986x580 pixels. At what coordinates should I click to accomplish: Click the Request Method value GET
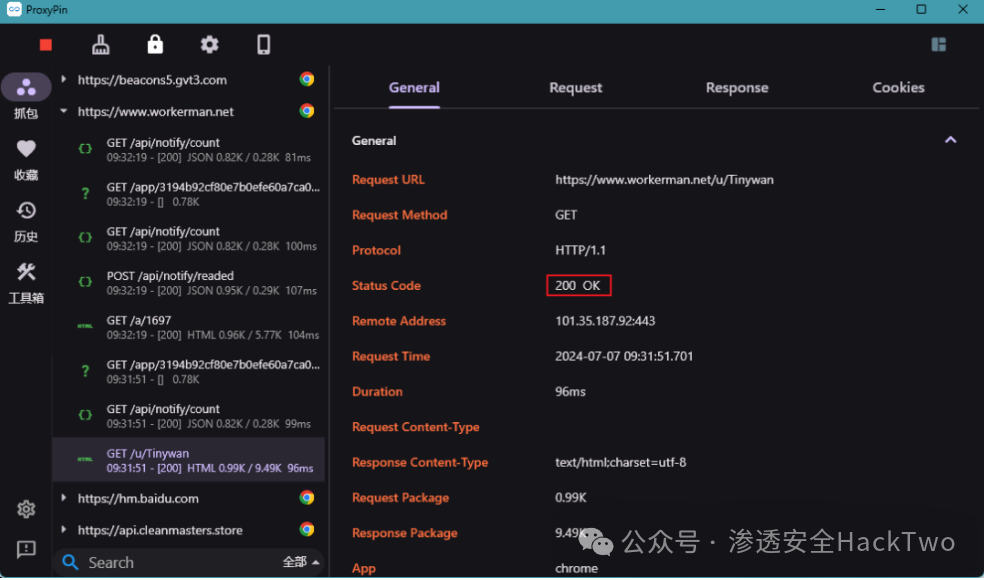click(x=565, y=215)
